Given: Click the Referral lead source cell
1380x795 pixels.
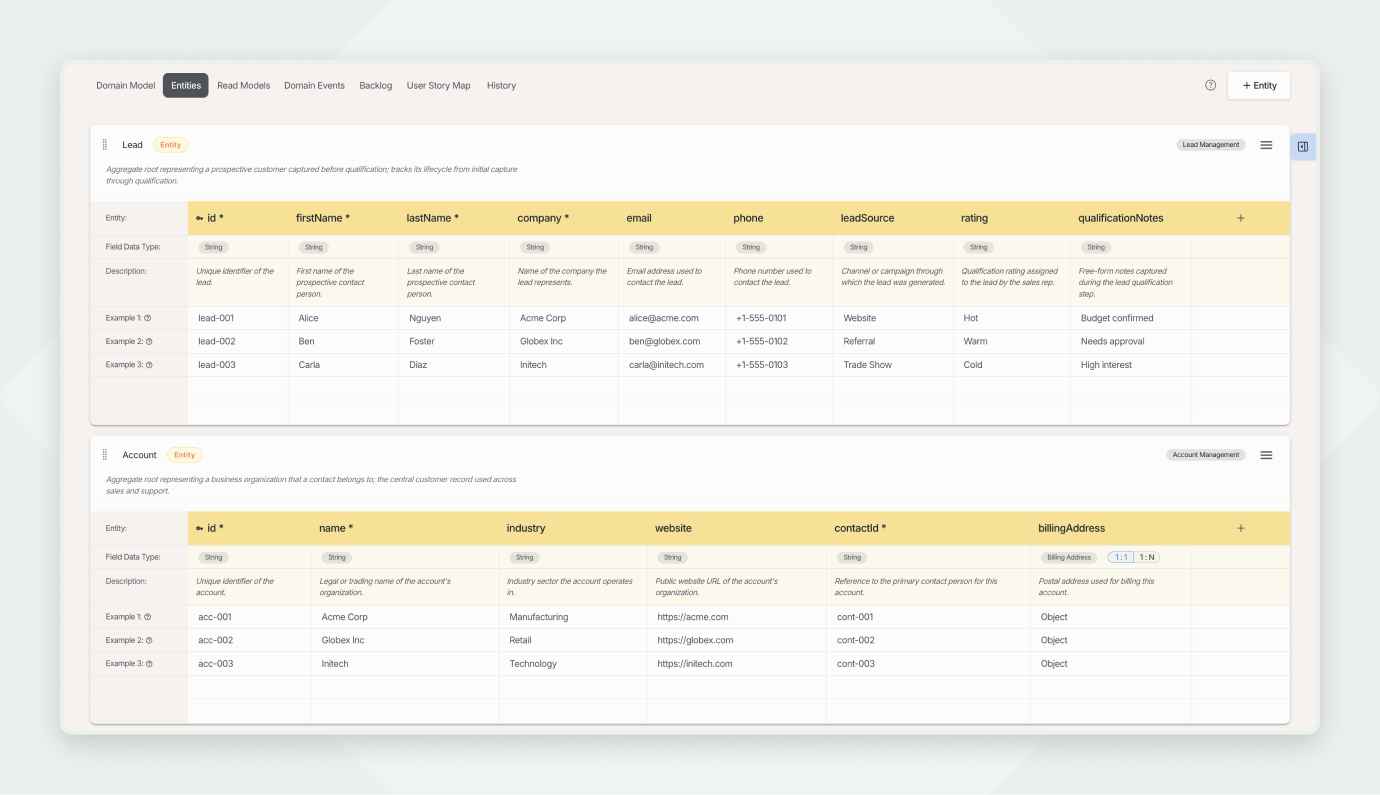Looking at the screenshot, I should [893, 342].
